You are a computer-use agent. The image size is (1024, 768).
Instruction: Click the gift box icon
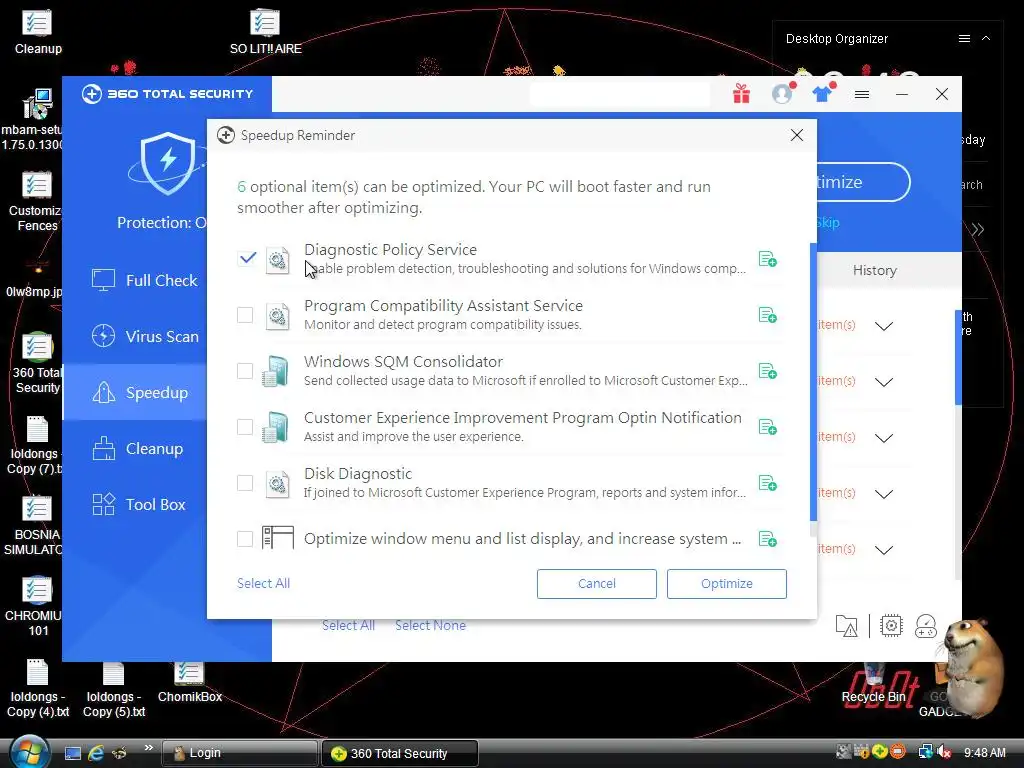click(741, 94)
